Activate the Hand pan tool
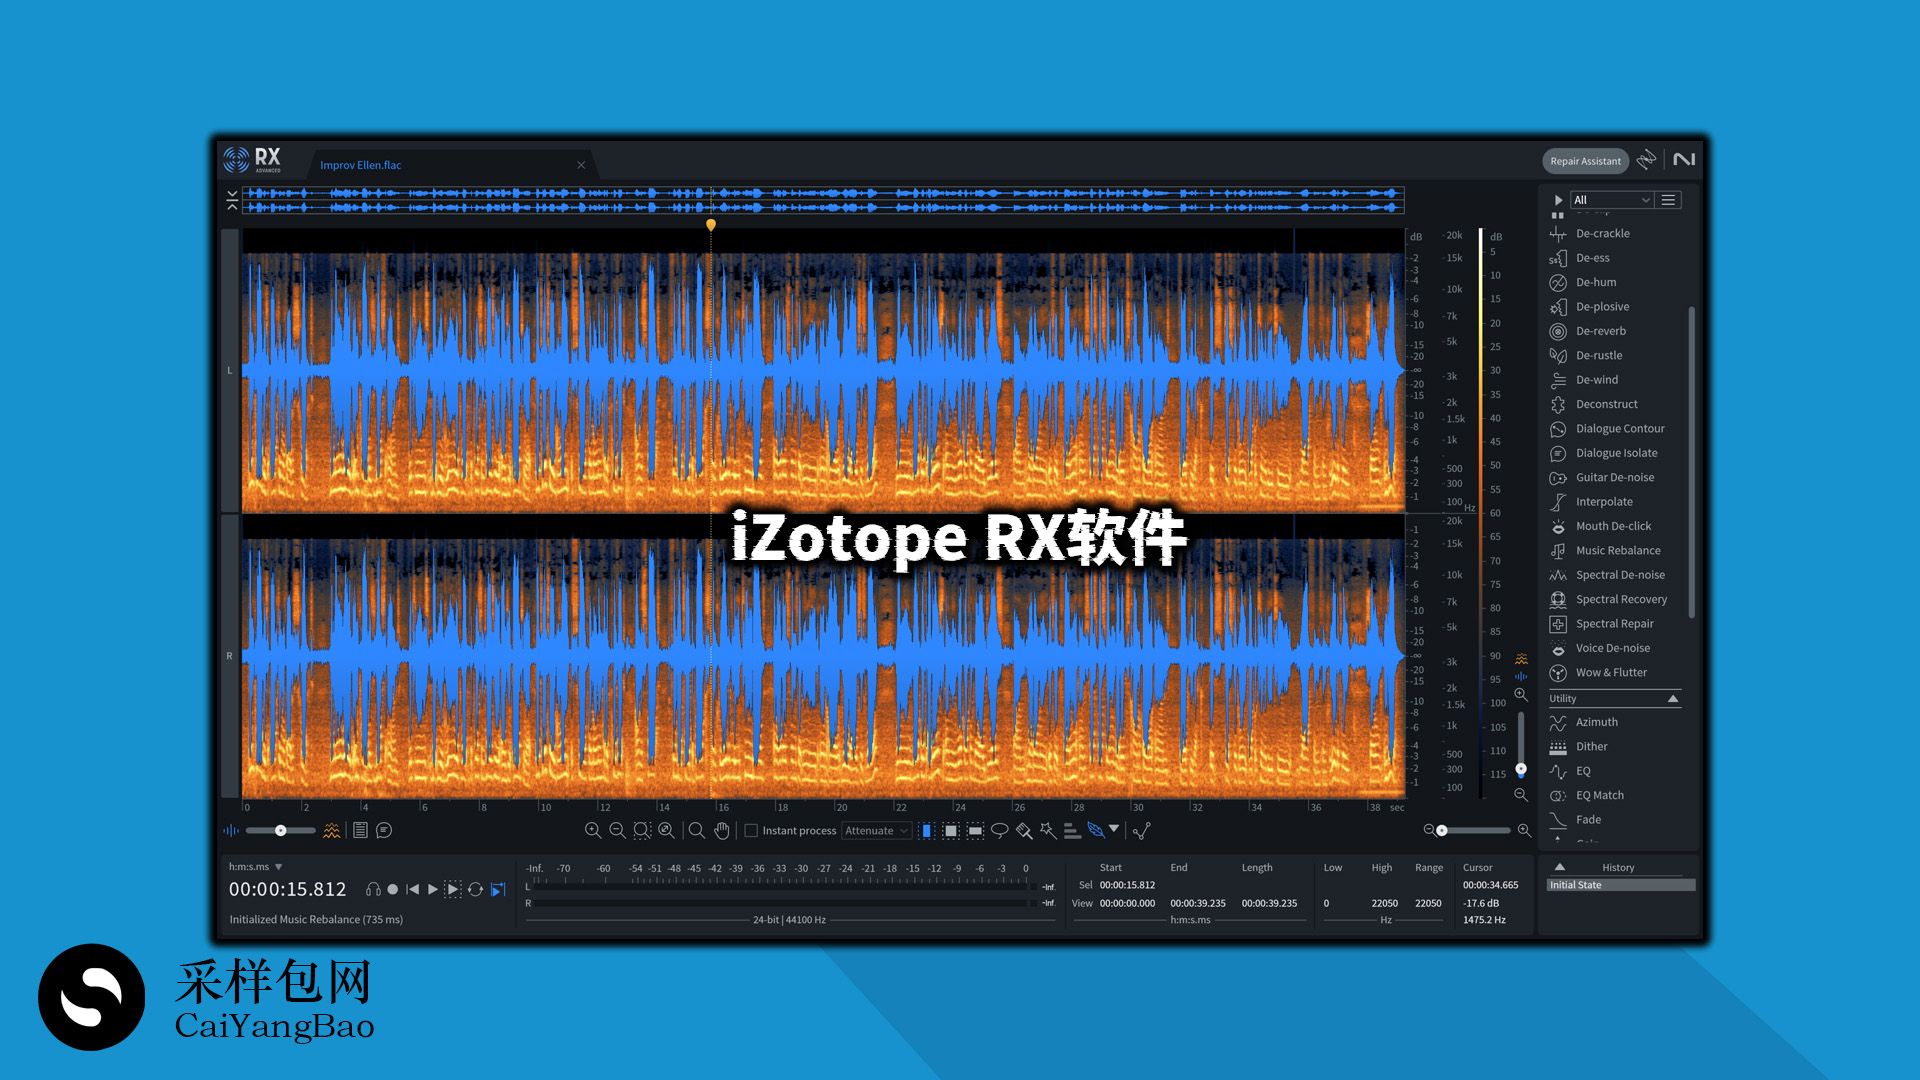 [x=722, y=831]
